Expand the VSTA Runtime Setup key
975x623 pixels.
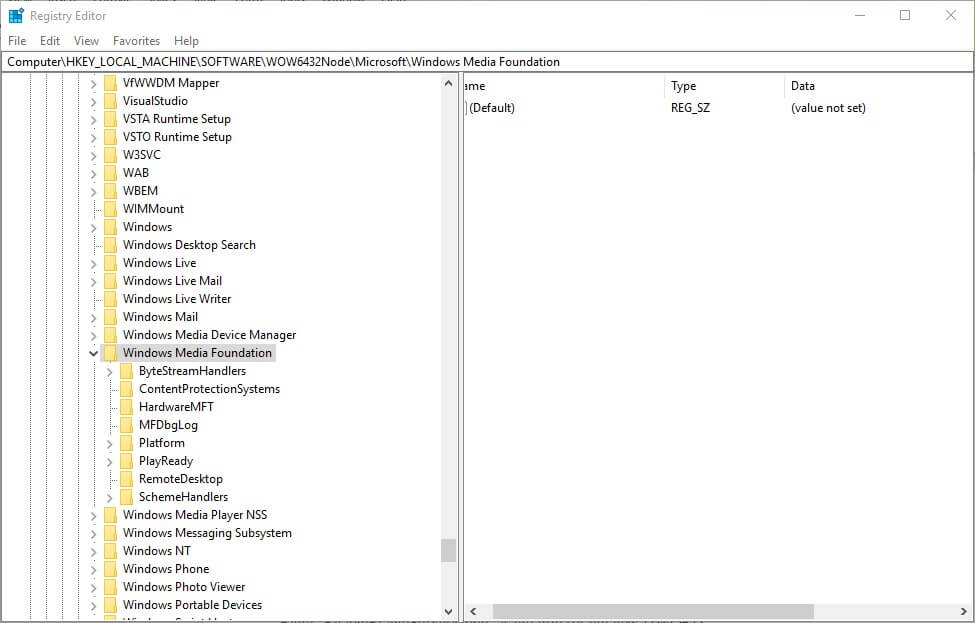click(x=93, y=119)
